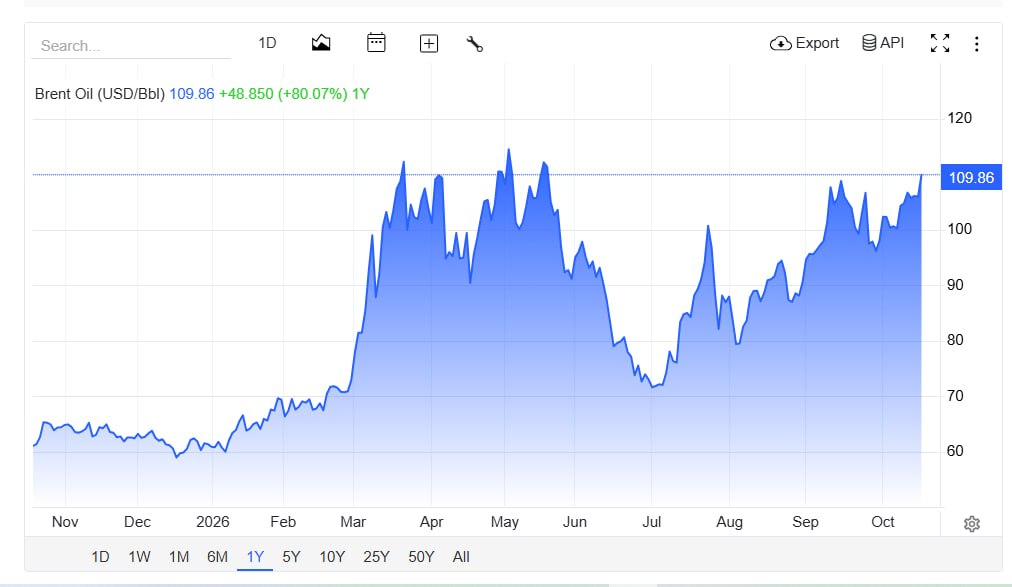This screenshot has height=587, width=1012.
Task: Click the plus icon to add comparison
Action: pos(429,43)
